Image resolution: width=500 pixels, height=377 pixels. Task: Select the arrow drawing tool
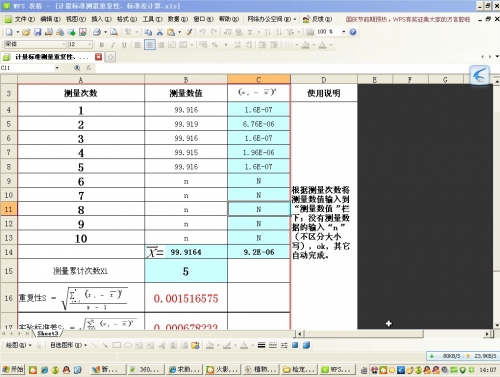(x=105, y=345)
